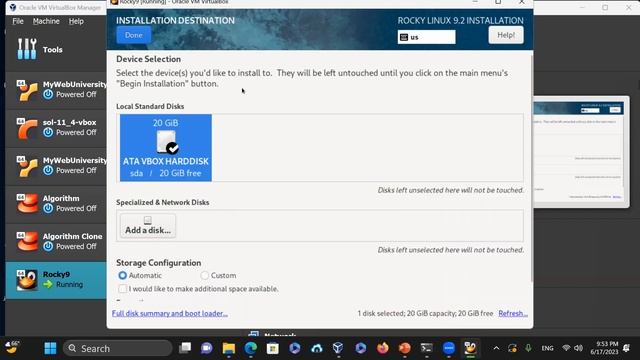Screen dimensions: 640x360
Task: Open Microsoft Store from taskbar
Action: pos(273,348)
